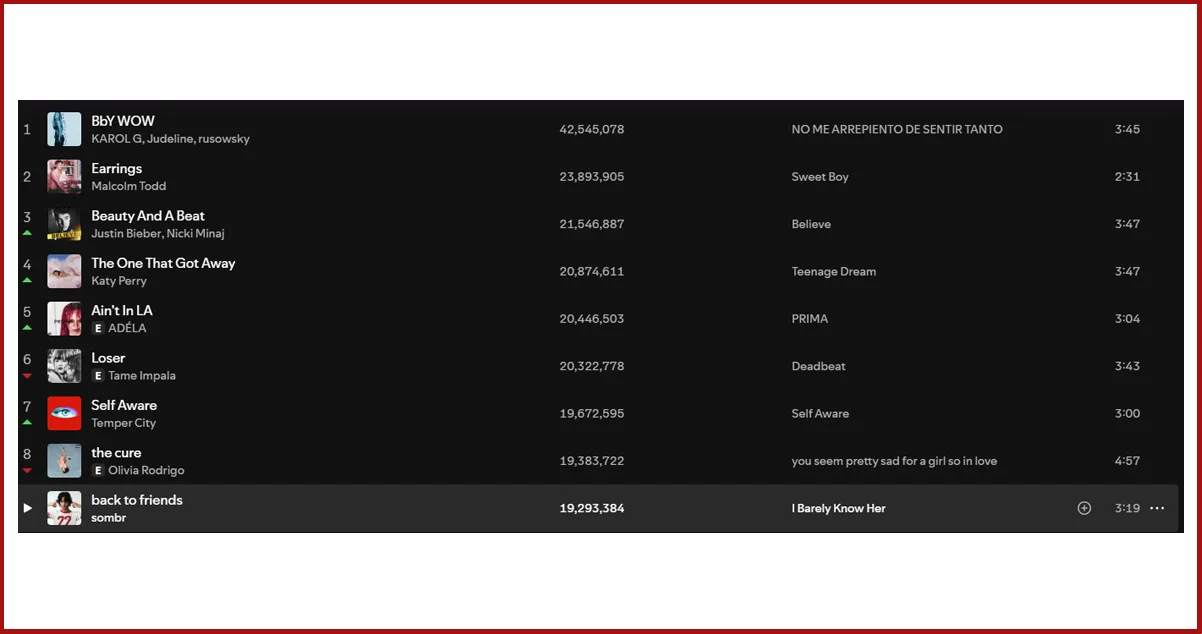Click play count 21,546,887
Screen dimensions: 1202x634
click(592, 224)
